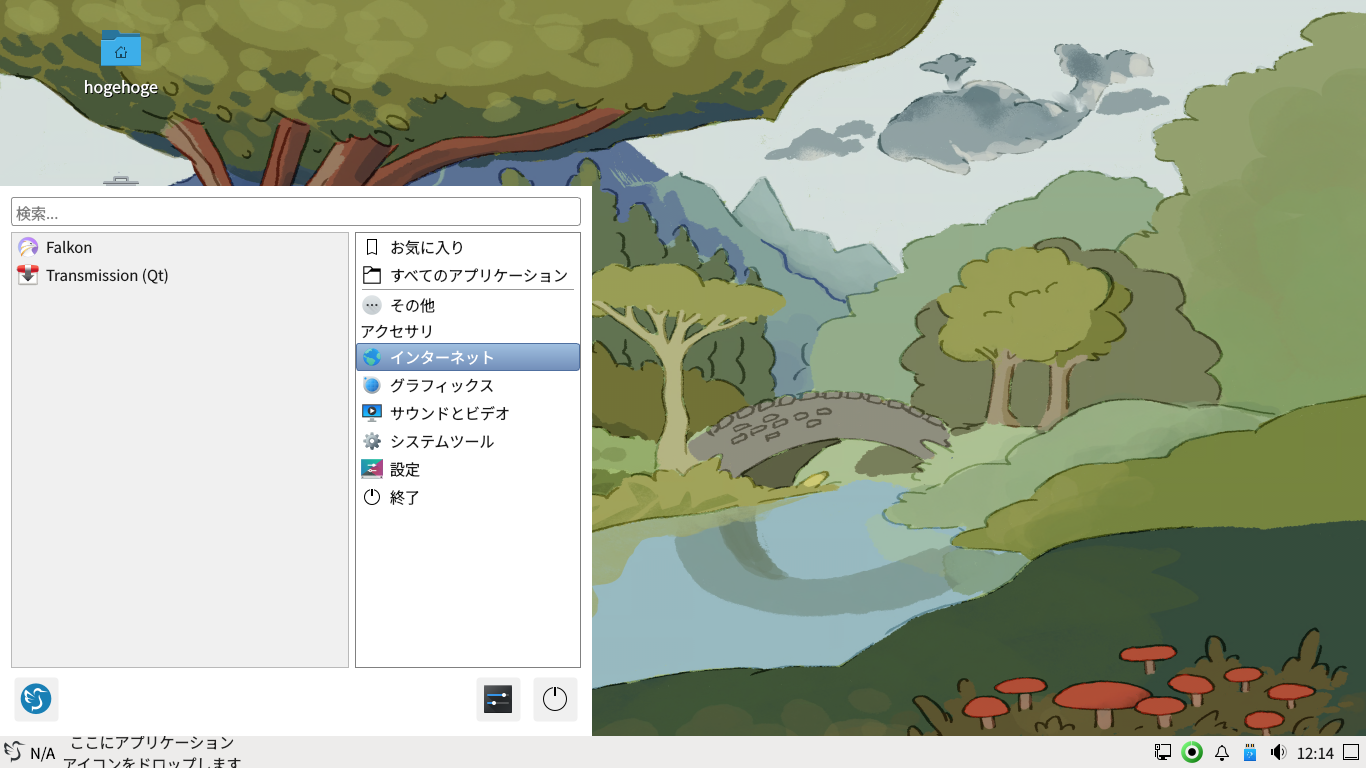Image resolution: width=1366 pixels, height=768 pixels.
Task: Click the power button in menu footer
Action: click(x=555, y=699)
